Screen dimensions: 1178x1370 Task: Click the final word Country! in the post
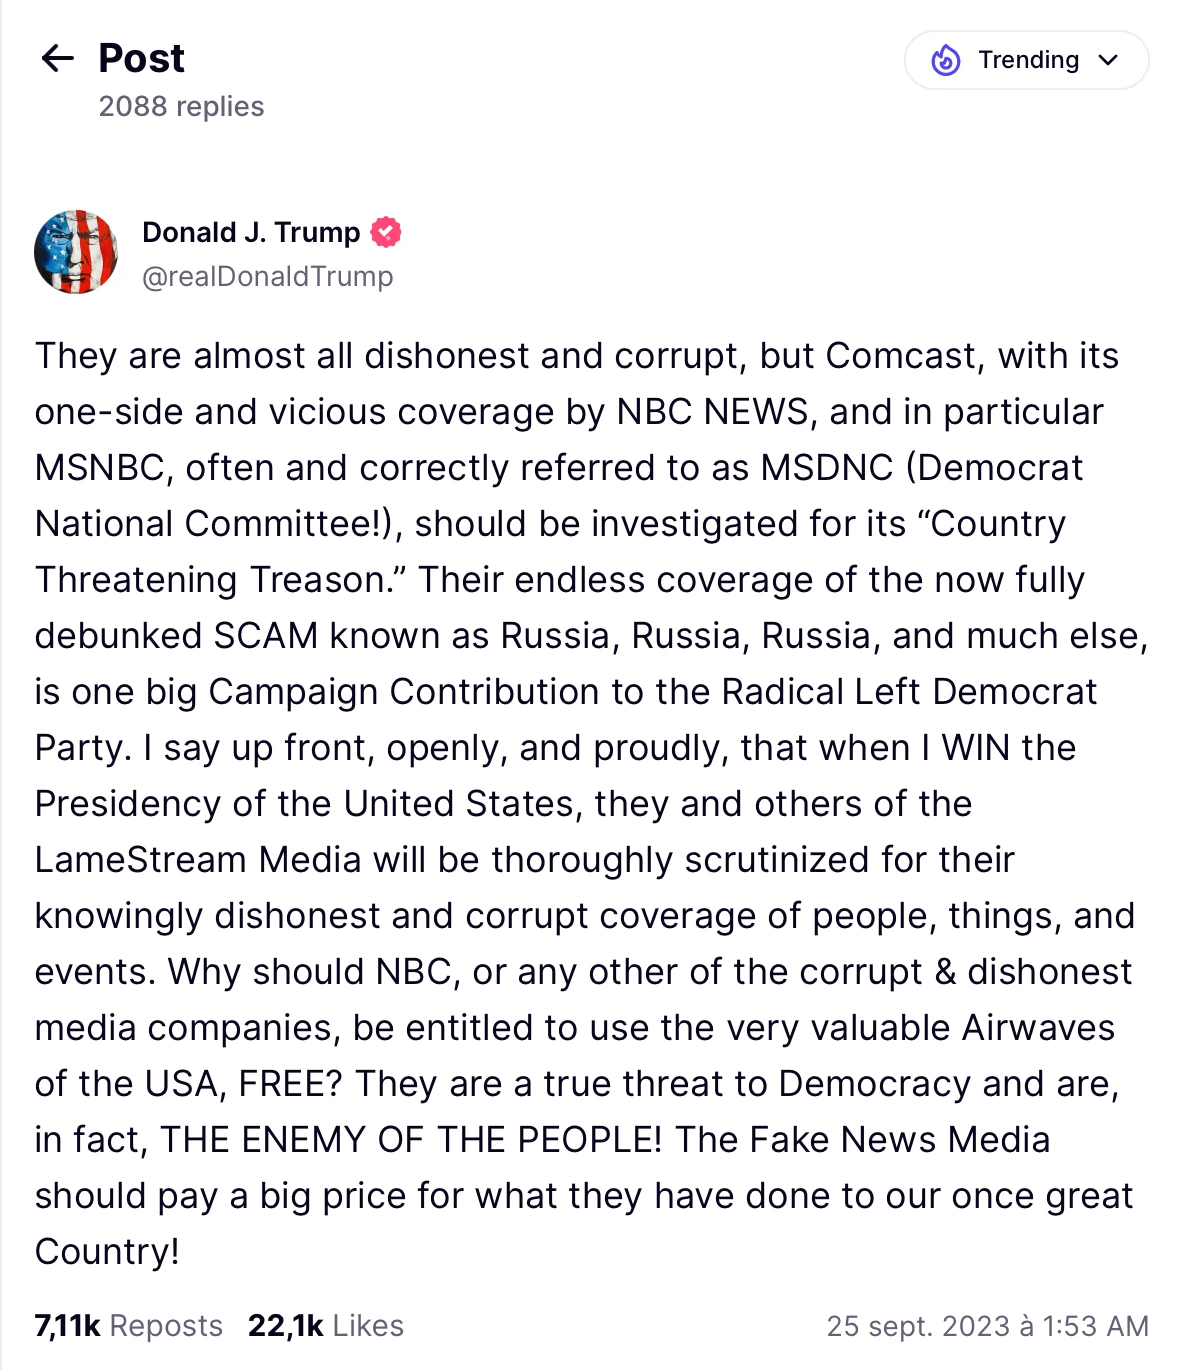[x=107, y=1252]
